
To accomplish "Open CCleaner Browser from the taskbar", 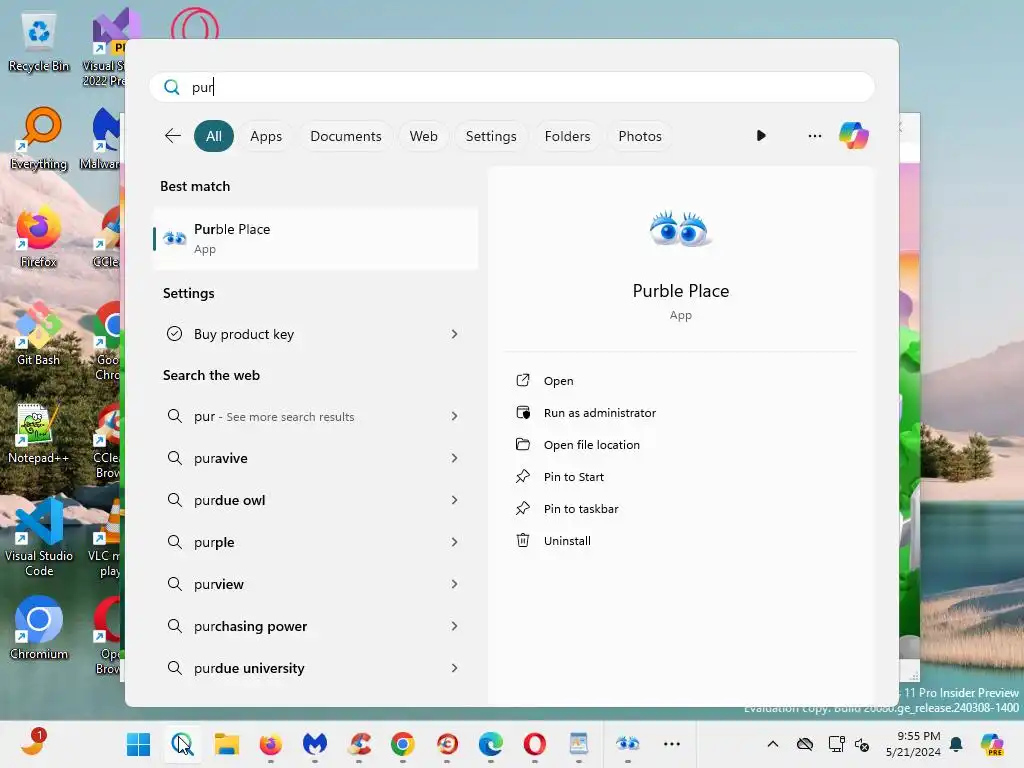I will coord(447,744).
